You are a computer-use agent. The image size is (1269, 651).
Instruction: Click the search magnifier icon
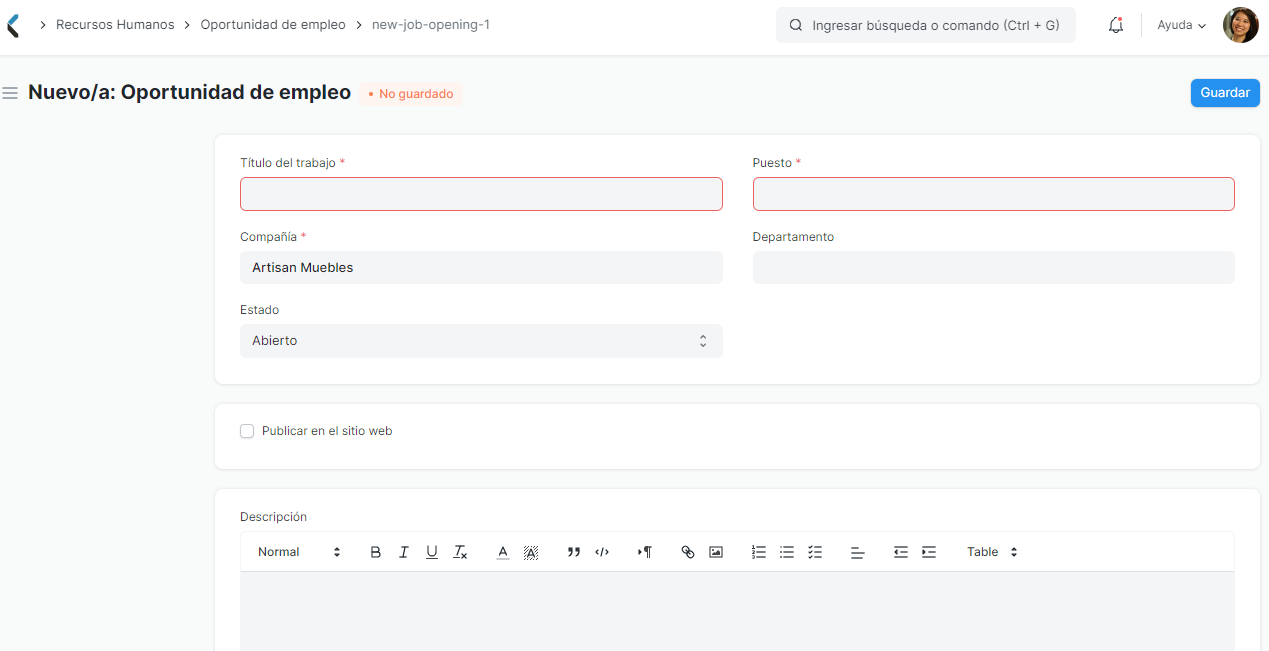tap(796, 26)
